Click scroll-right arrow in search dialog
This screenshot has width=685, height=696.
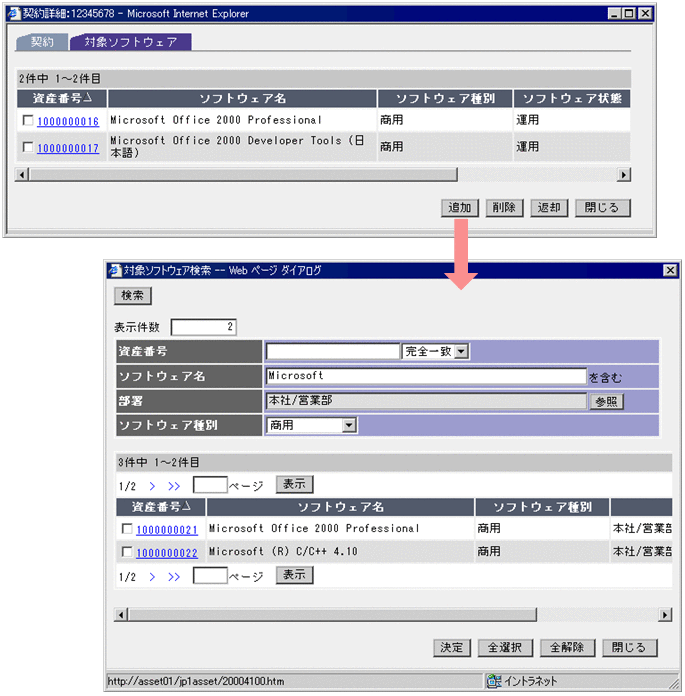(665, 615)
